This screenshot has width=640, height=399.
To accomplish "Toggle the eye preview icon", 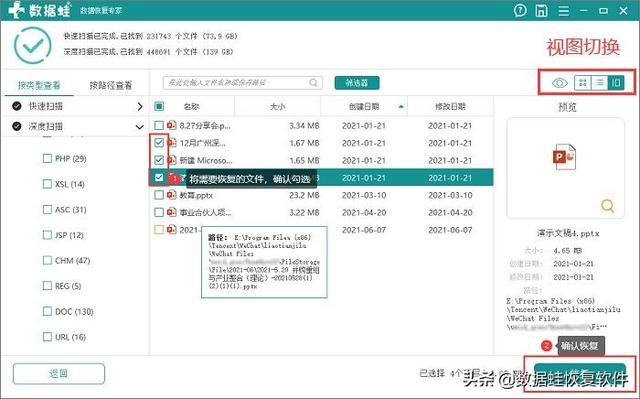I will pyautogui.click(x=560, y=83).
